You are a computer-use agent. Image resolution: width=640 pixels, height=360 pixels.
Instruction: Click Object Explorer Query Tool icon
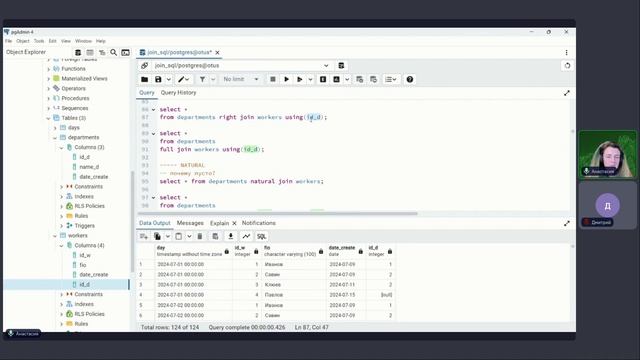[78, 52]
